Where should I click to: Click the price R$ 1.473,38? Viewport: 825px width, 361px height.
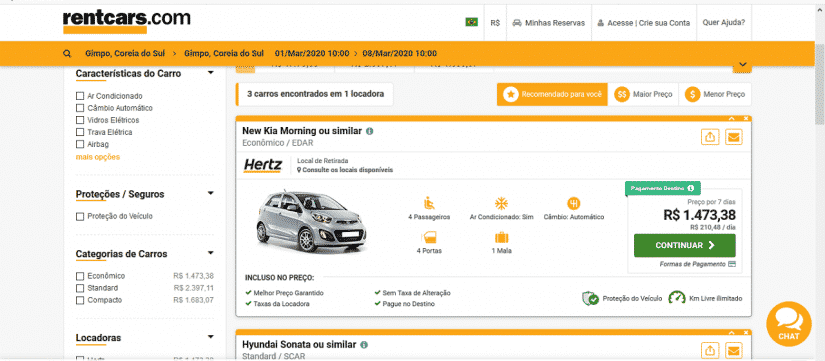pos(699,215)
